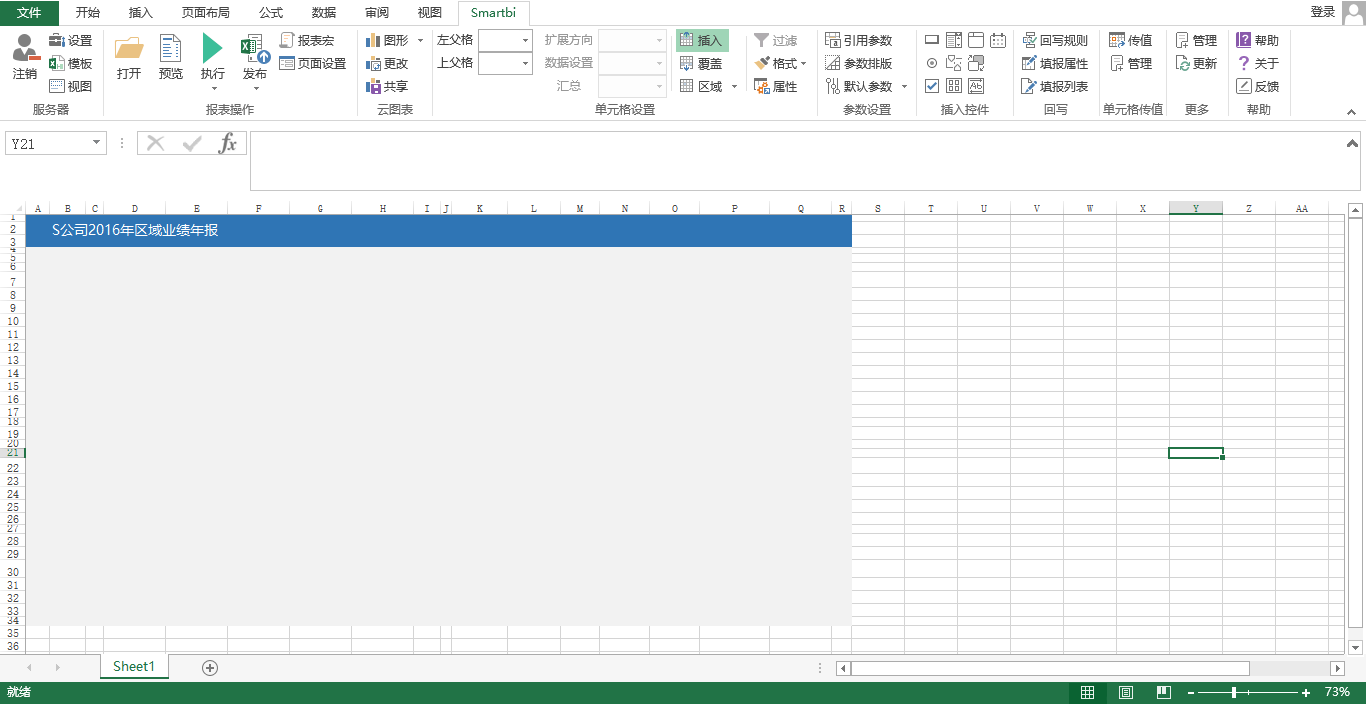Screen dimensions: 1366x704
Task: Click the 覆盖 overwrite icon
Action: pos(686,63)
